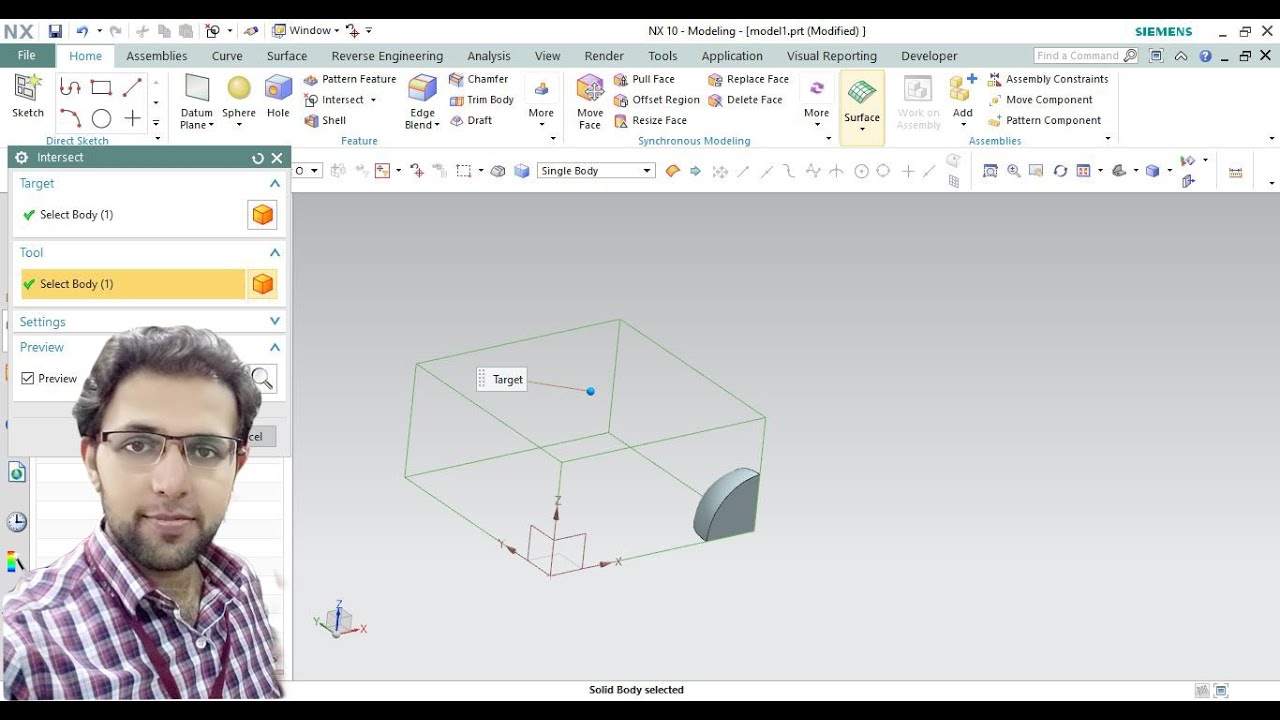This screenshot has height=720, width=1280.
Task: Collapse the Tool section
Action: pyautogui.click(x=275, y=253)
